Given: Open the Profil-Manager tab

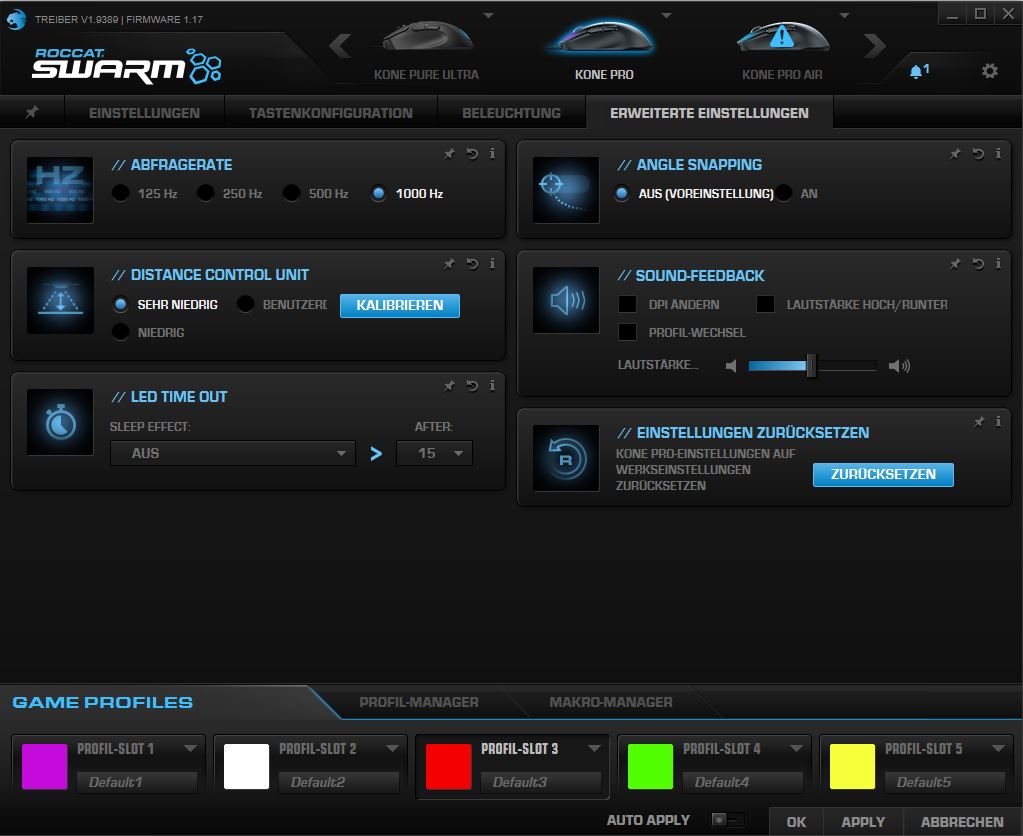Looking at the screenshot, I should tap(419, 702).
